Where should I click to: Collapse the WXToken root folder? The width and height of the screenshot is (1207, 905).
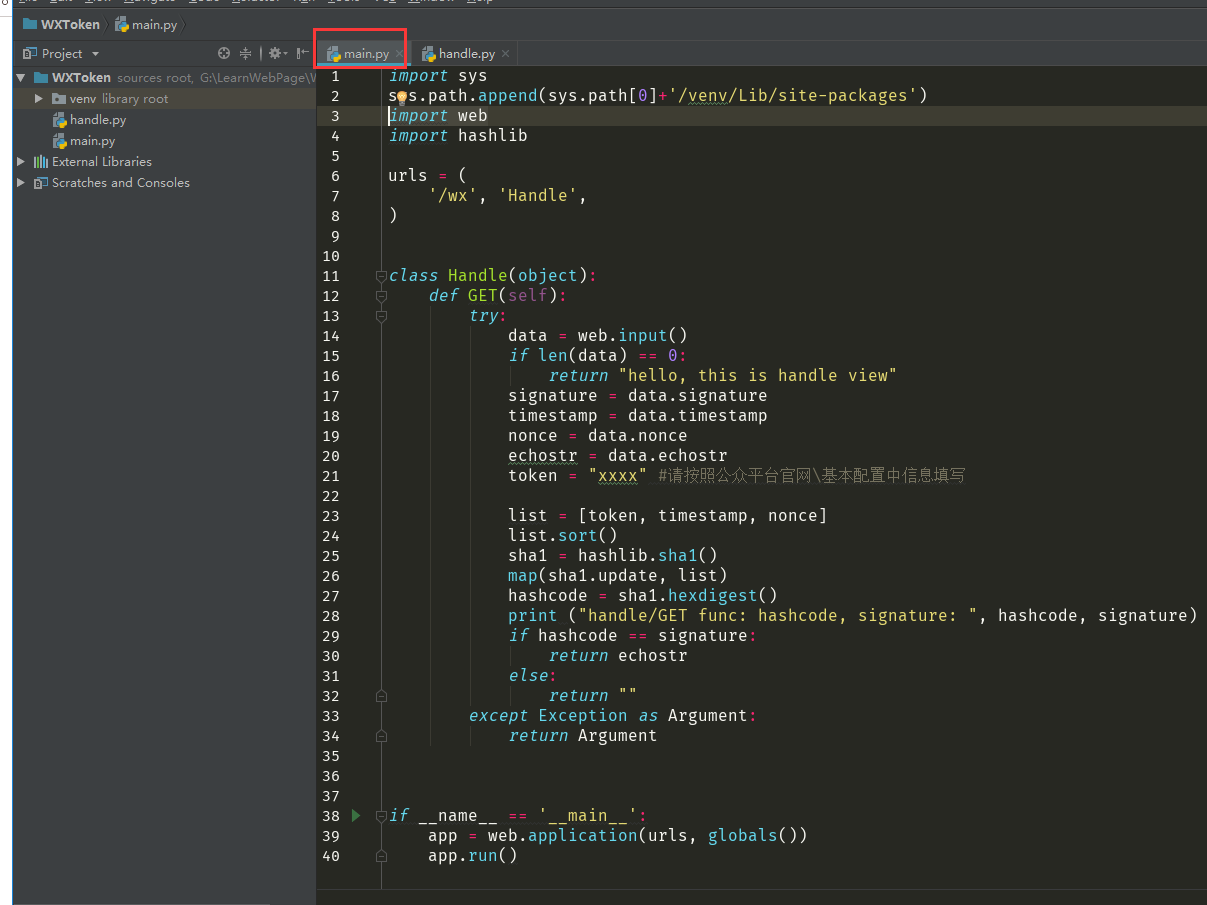[21, 78]
